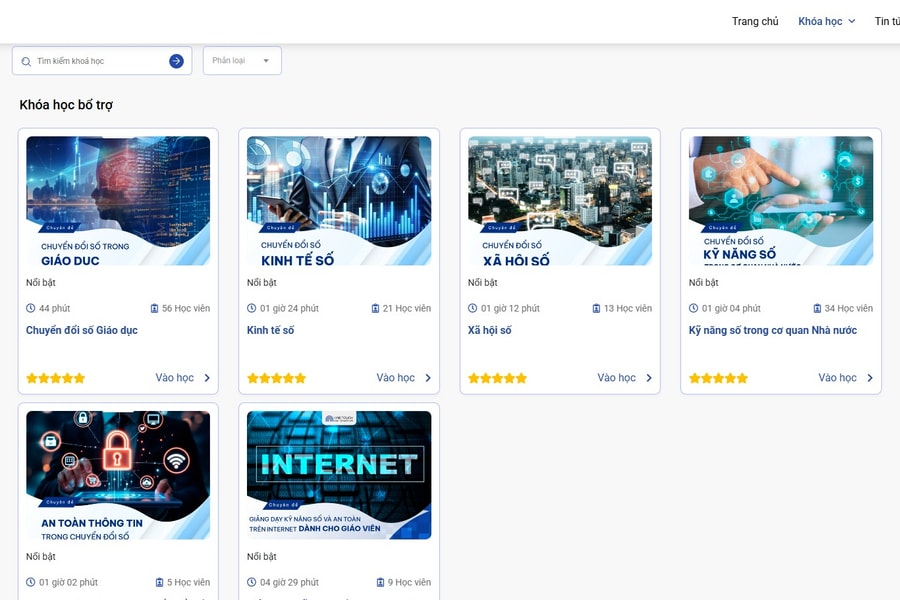Image resolution: width=900 pixels, height=600 pixels.
Task: Click the magnifier icon in search box
Action: [x=26, y=61]
